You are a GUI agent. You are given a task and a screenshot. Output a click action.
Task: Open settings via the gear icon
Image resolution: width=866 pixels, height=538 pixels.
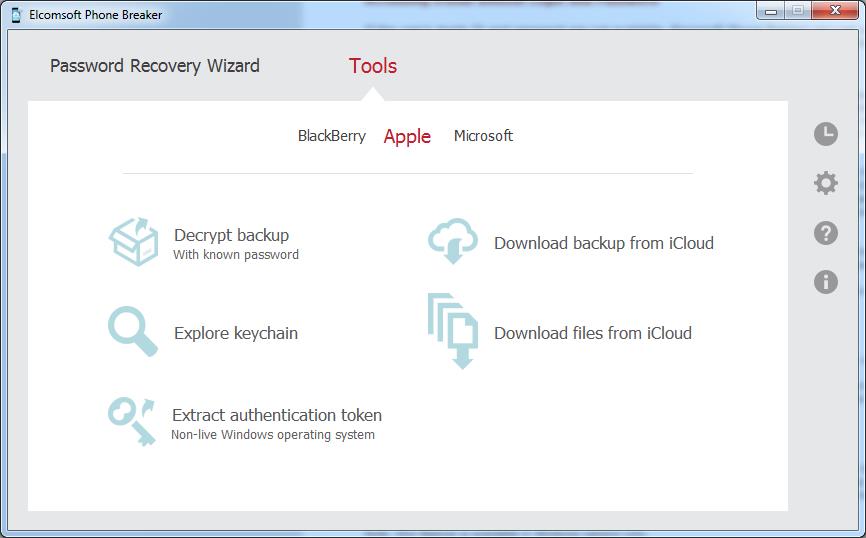tap(826, 183)
